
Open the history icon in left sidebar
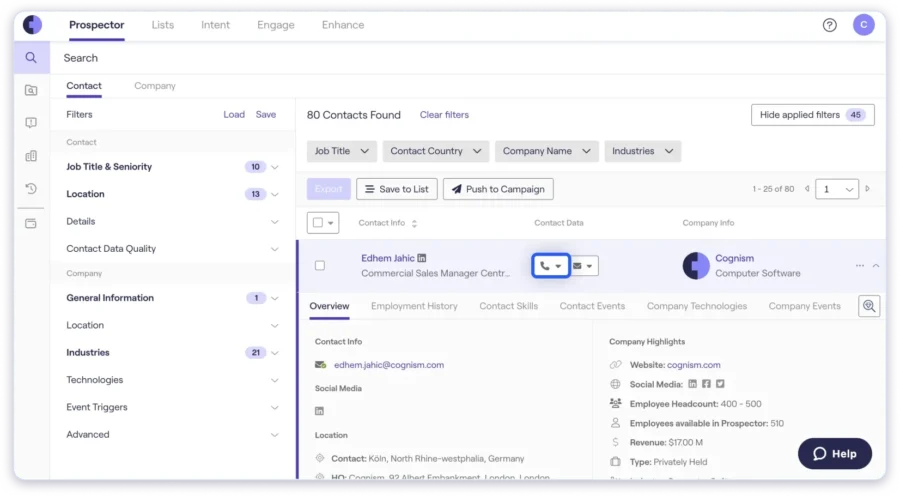[31, 188]
